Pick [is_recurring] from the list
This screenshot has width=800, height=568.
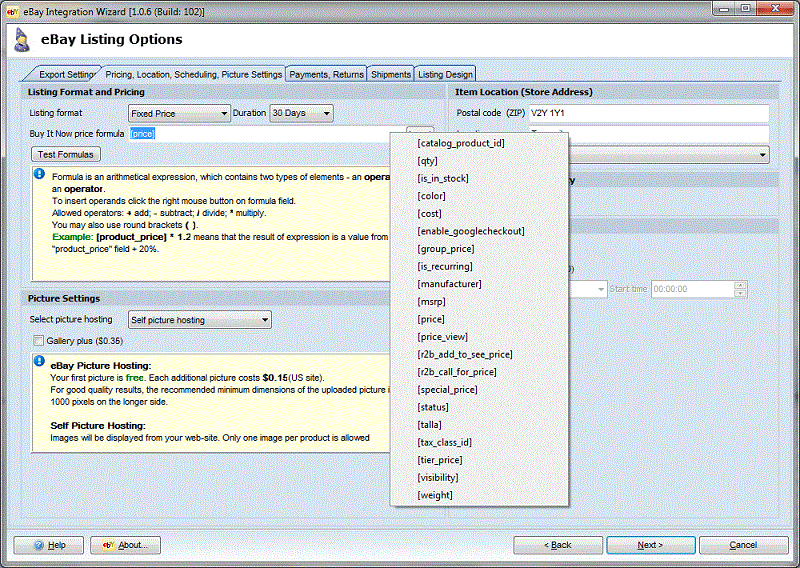(479, 266)
